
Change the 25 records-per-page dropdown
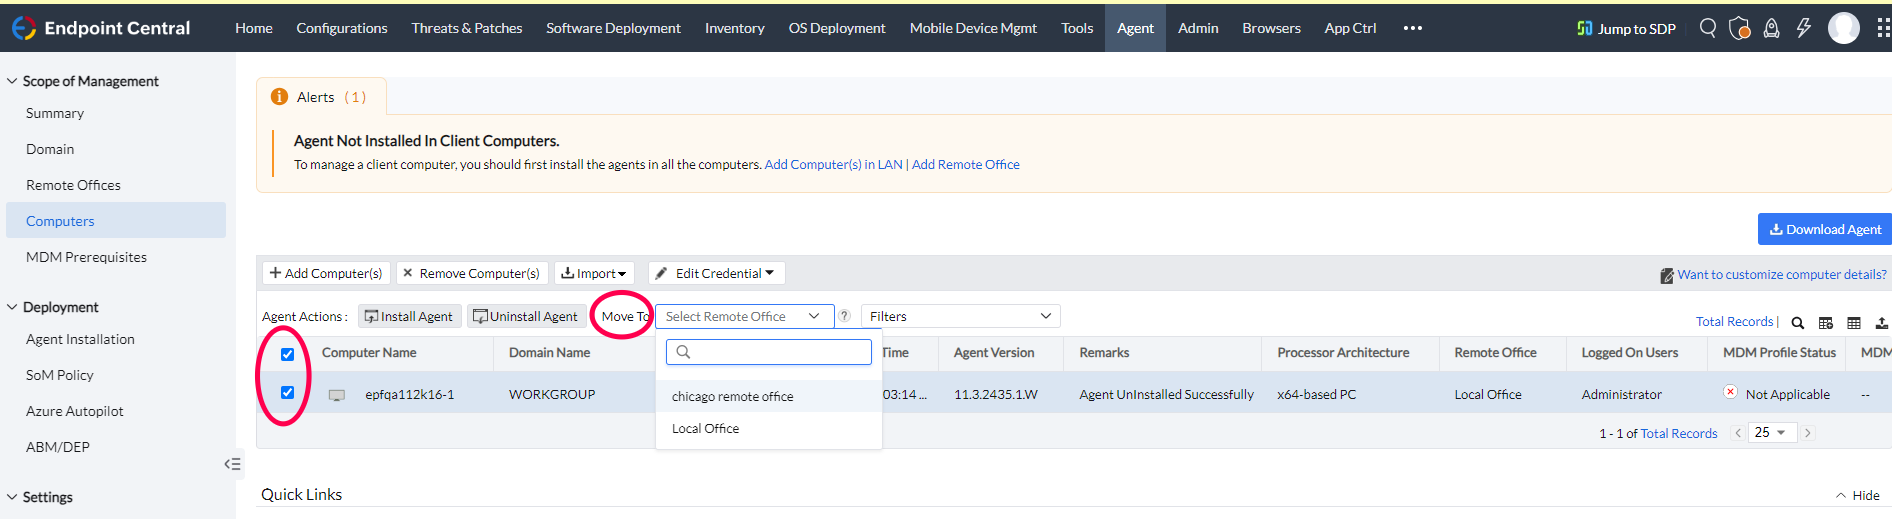pyautogui.click(x=1771, y=432)
